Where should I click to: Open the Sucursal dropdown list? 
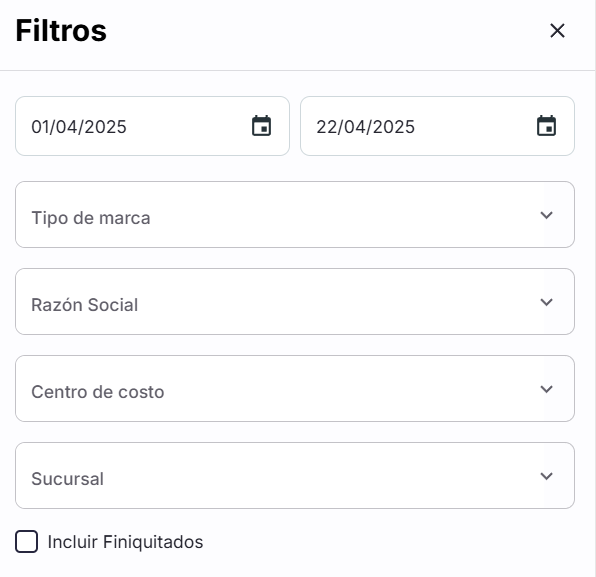coord(295,476)
